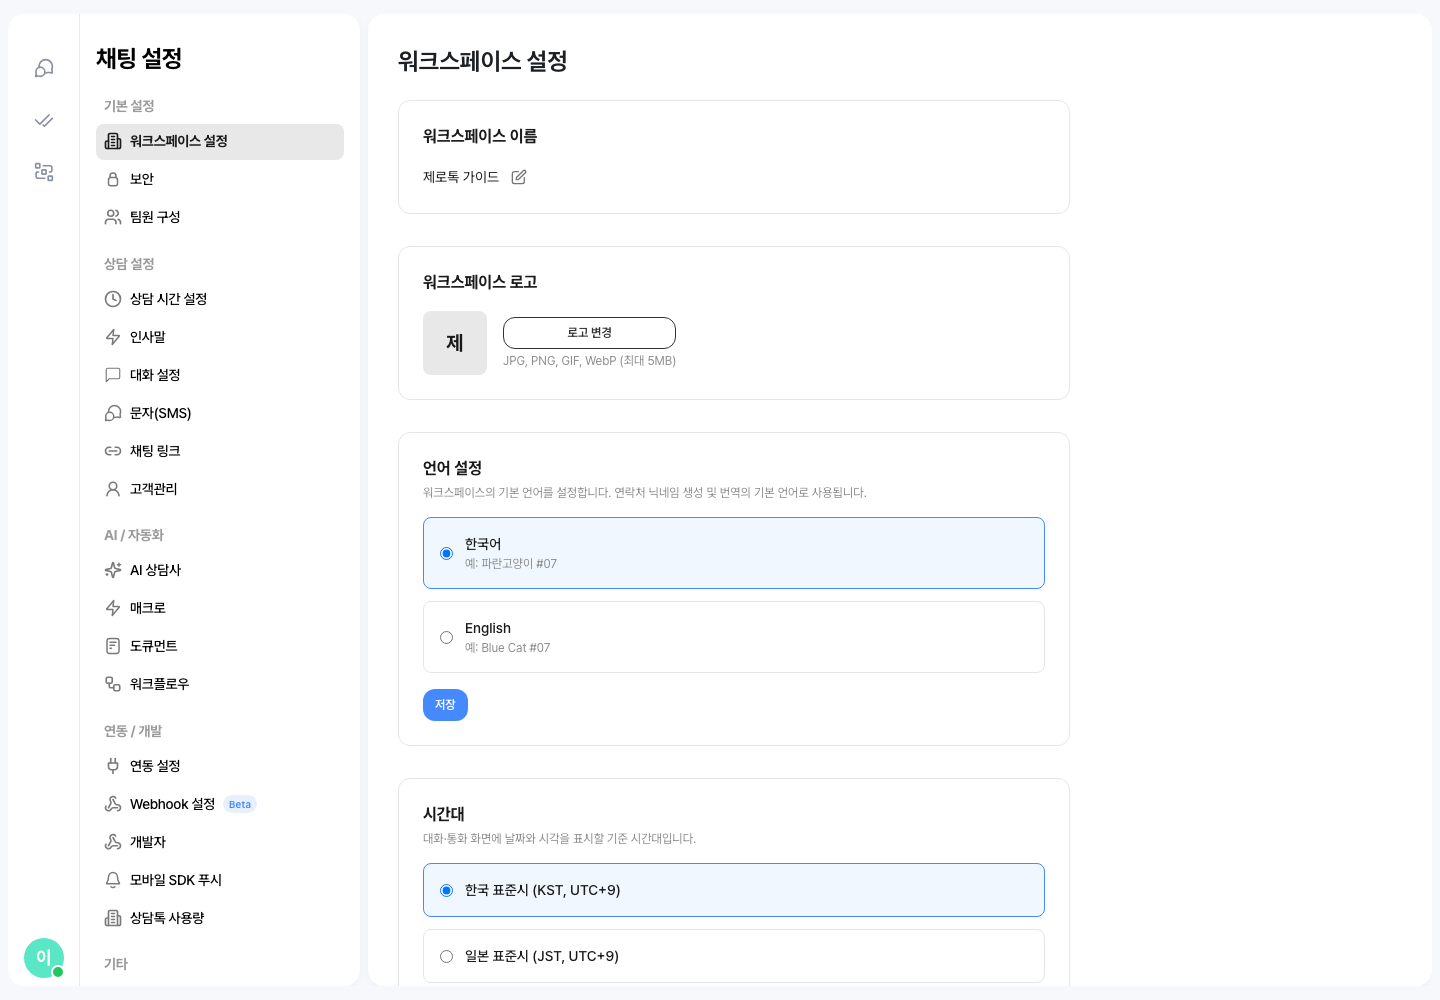Click the 로고 변경 button
The width and height of the screenshot is (1440, 1000).
pyautogui.click(x=589, y=333)
